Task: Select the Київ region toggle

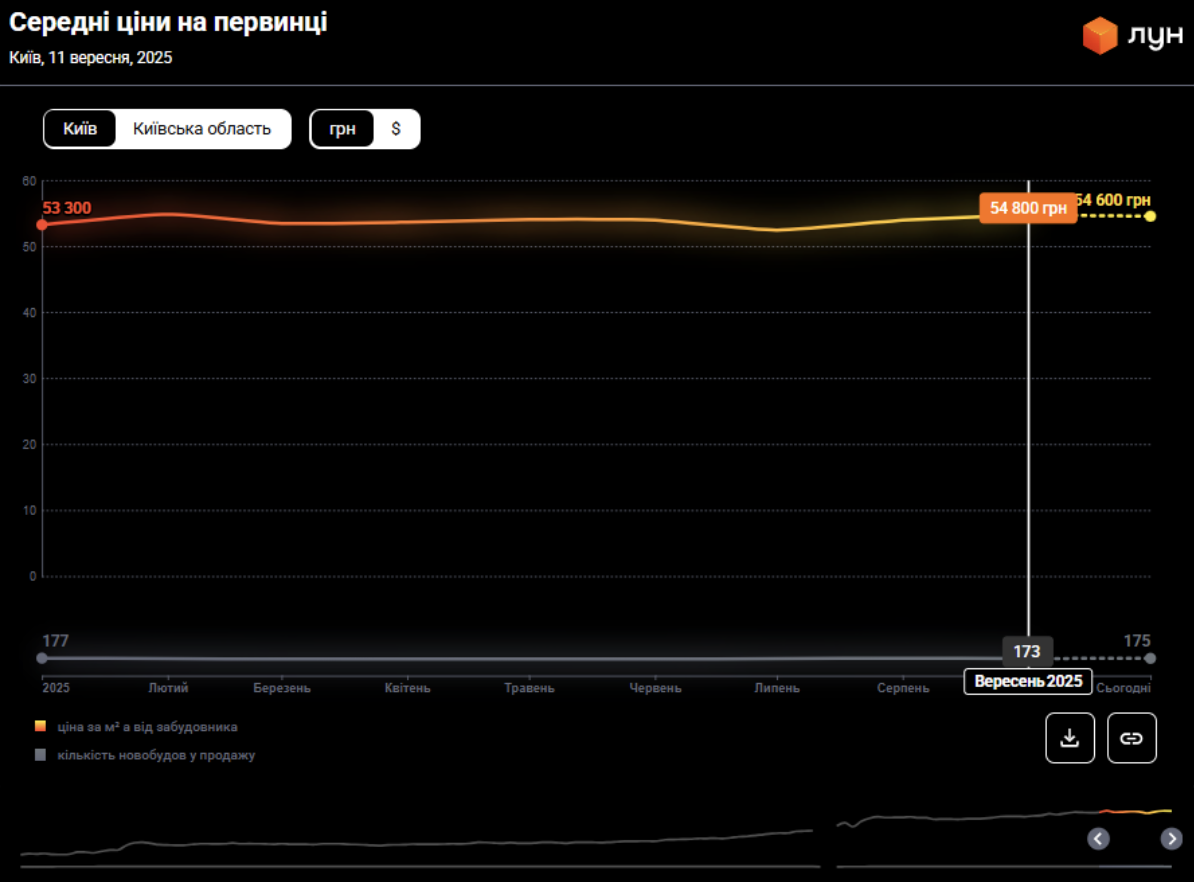Action: 80,129
